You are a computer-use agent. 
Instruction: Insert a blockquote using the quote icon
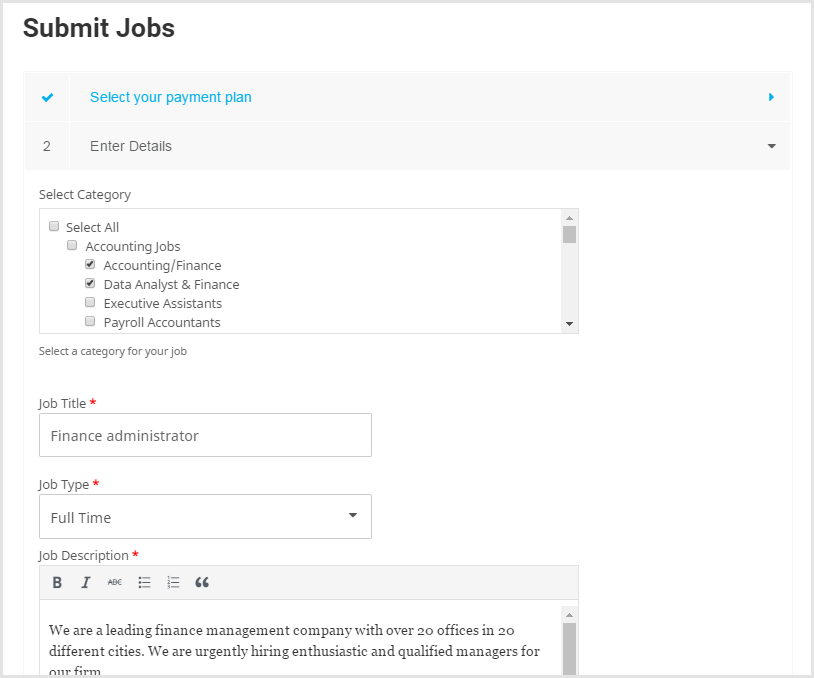(202, 582)
